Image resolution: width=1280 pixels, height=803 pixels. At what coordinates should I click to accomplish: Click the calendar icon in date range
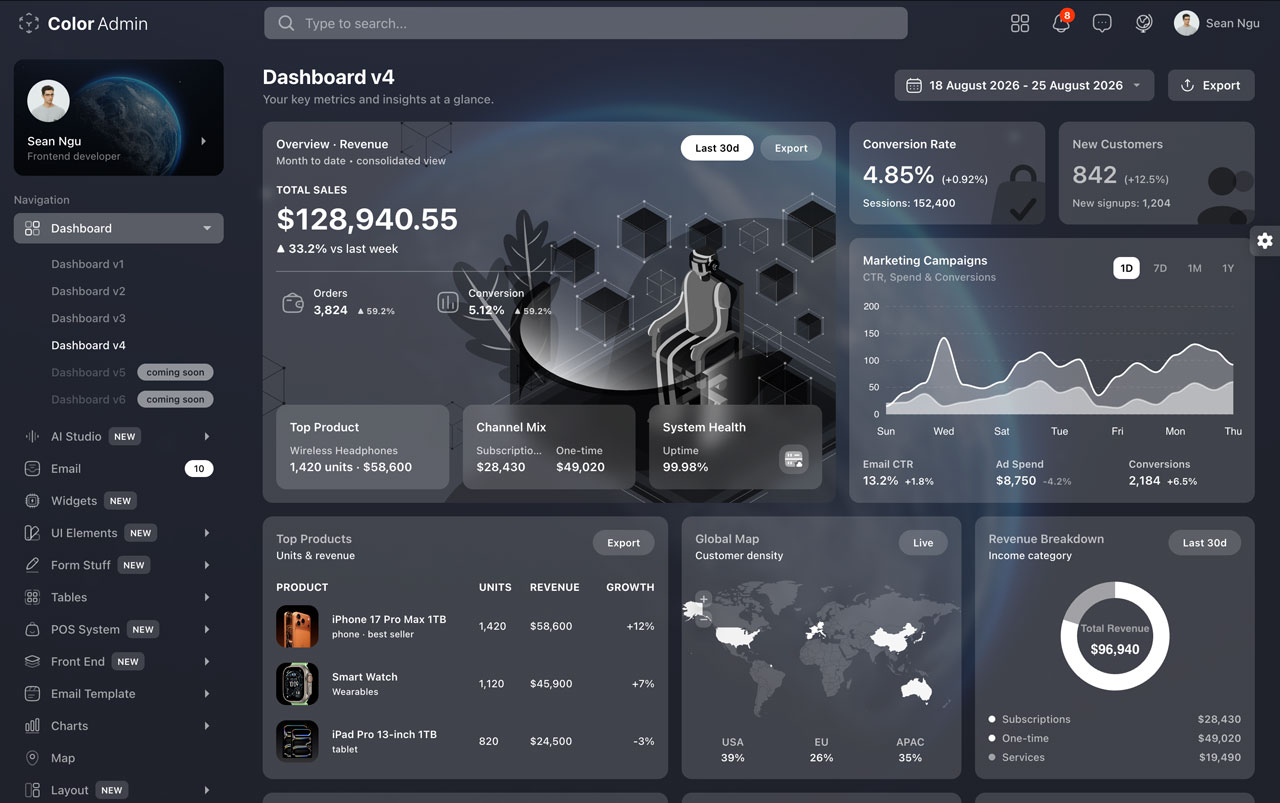913,86
